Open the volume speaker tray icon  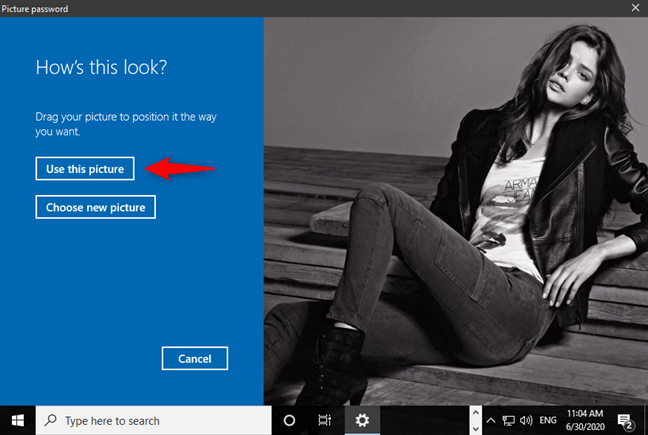point(526,421)
